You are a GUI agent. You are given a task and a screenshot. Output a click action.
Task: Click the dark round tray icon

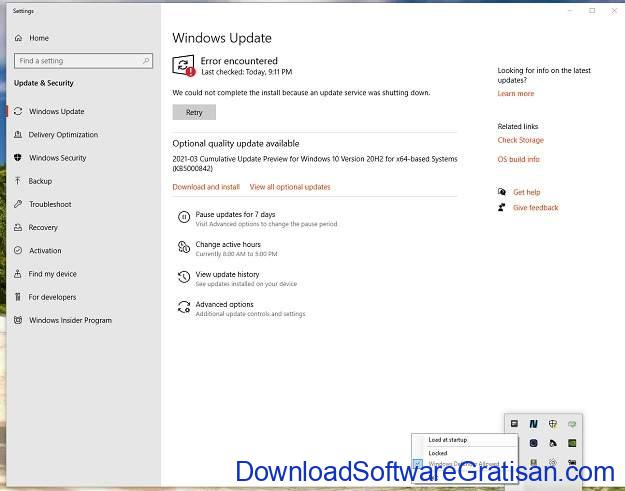click(x=533, y=443)
